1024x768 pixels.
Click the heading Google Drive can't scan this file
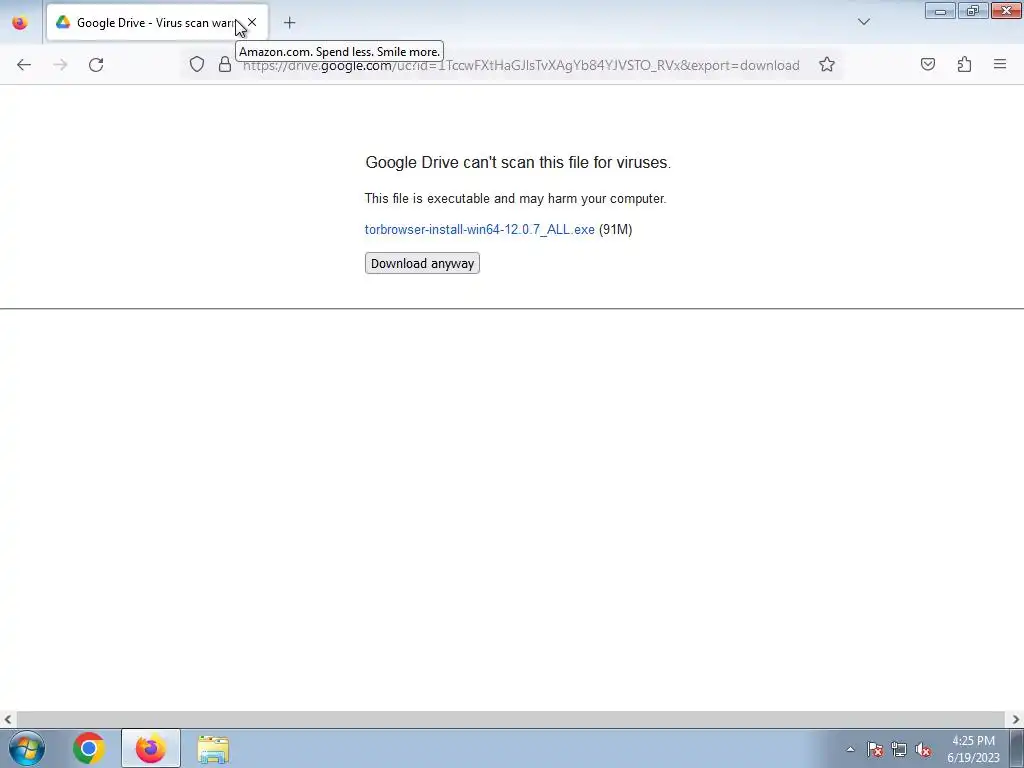click(518, 163)
